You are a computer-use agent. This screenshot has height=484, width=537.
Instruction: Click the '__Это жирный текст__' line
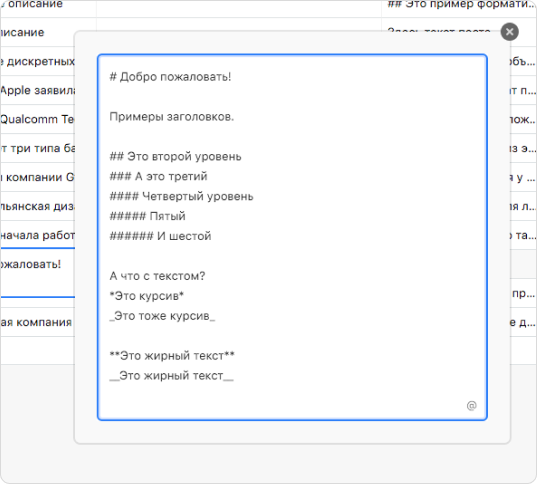[172, 375]
